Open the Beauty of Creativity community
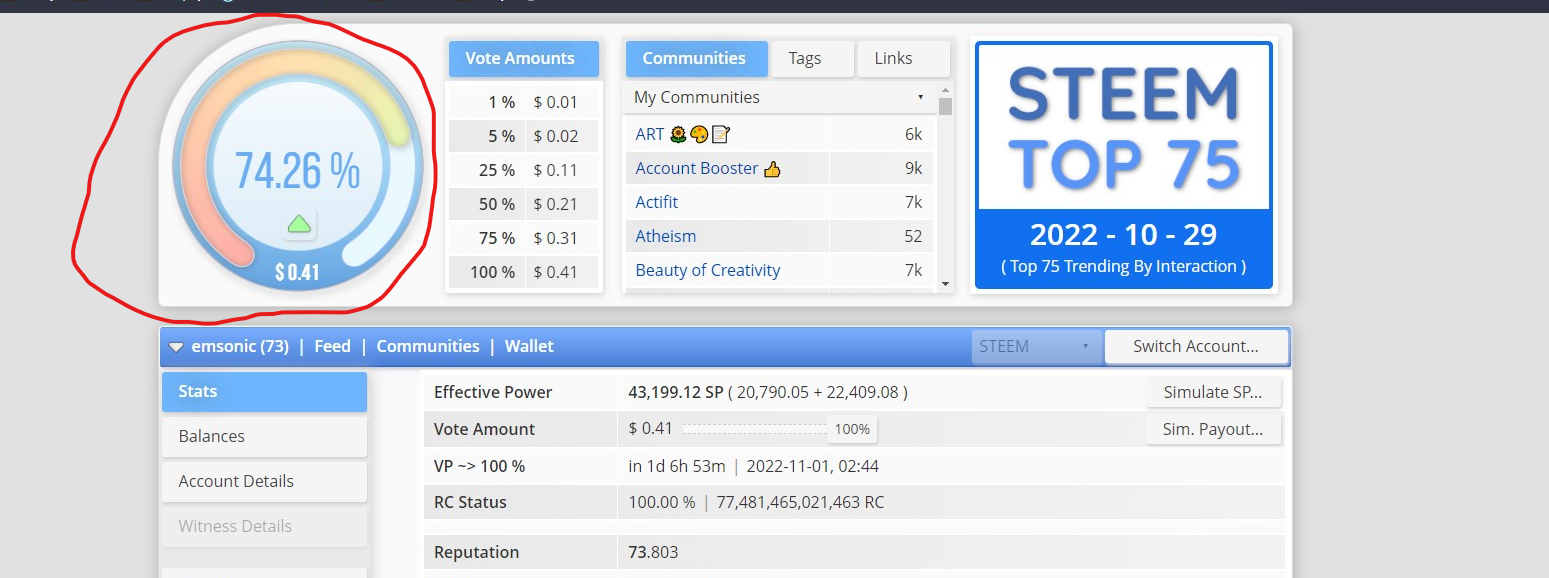1549x578 pixels. pyautogui.click(x=708, y=270)
